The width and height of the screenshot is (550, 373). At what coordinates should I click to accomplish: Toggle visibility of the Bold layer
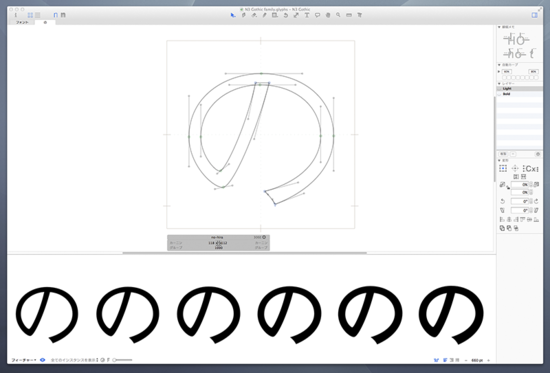[x=499, y=94]
